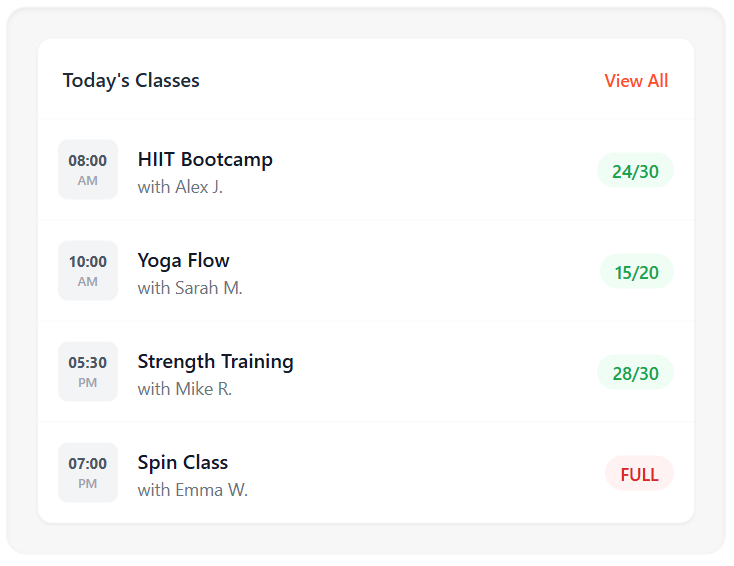Click the PM label under 07:00
The width and height of the screenshot is (734, 566).
pos(88,484)
